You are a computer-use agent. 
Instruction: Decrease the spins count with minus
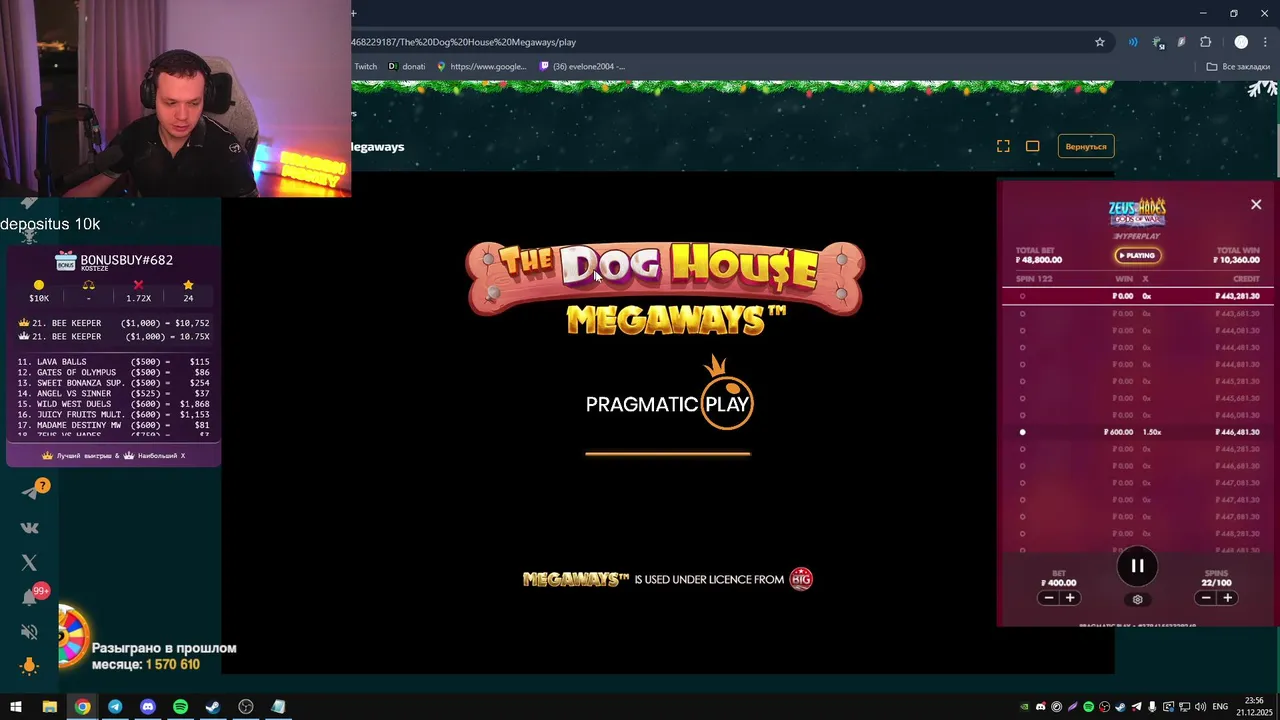click(x=1206, y=598)
